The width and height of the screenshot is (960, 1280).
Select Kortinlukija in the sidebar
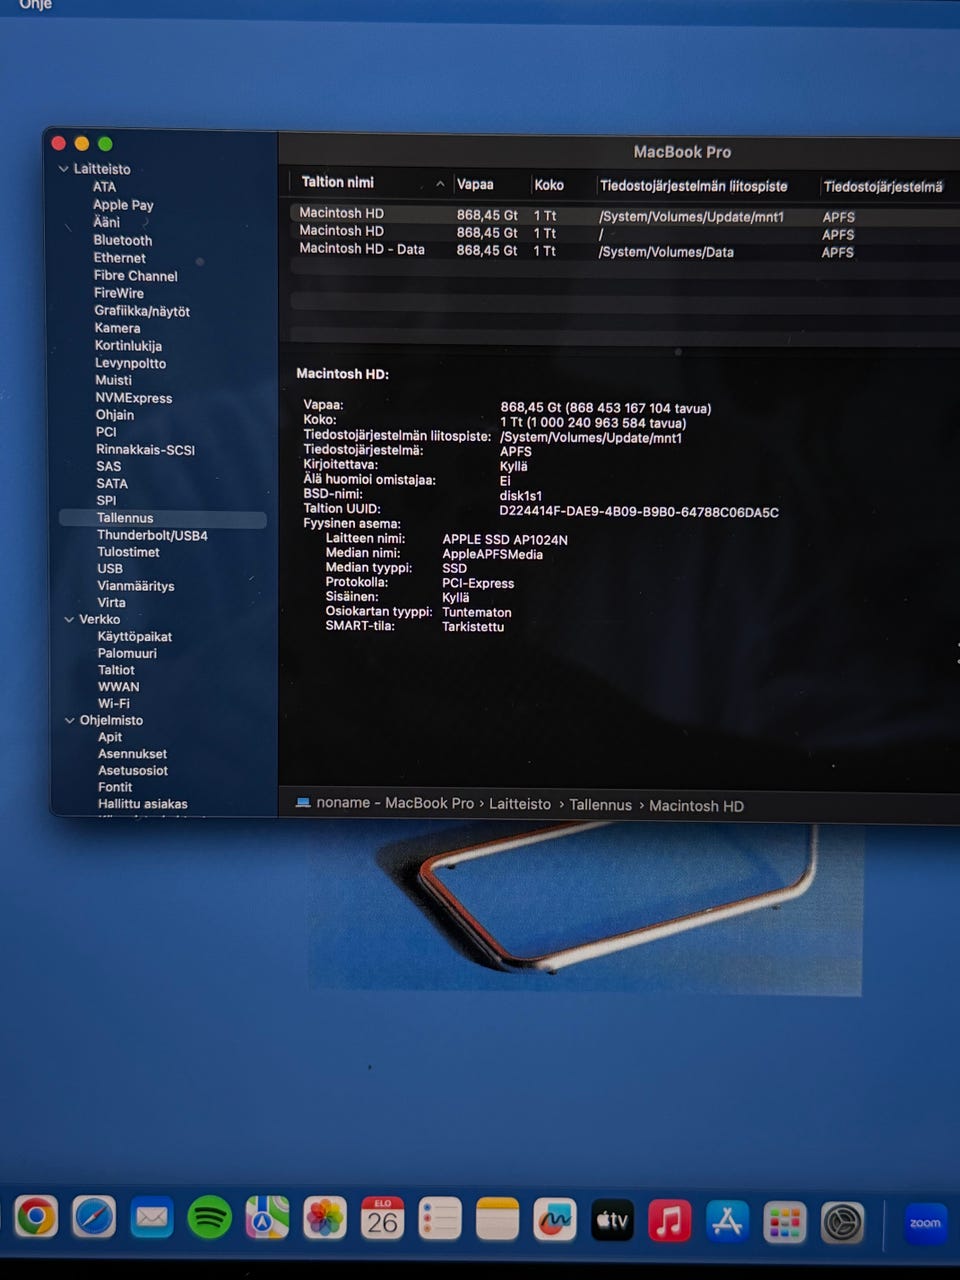point(128,346)
